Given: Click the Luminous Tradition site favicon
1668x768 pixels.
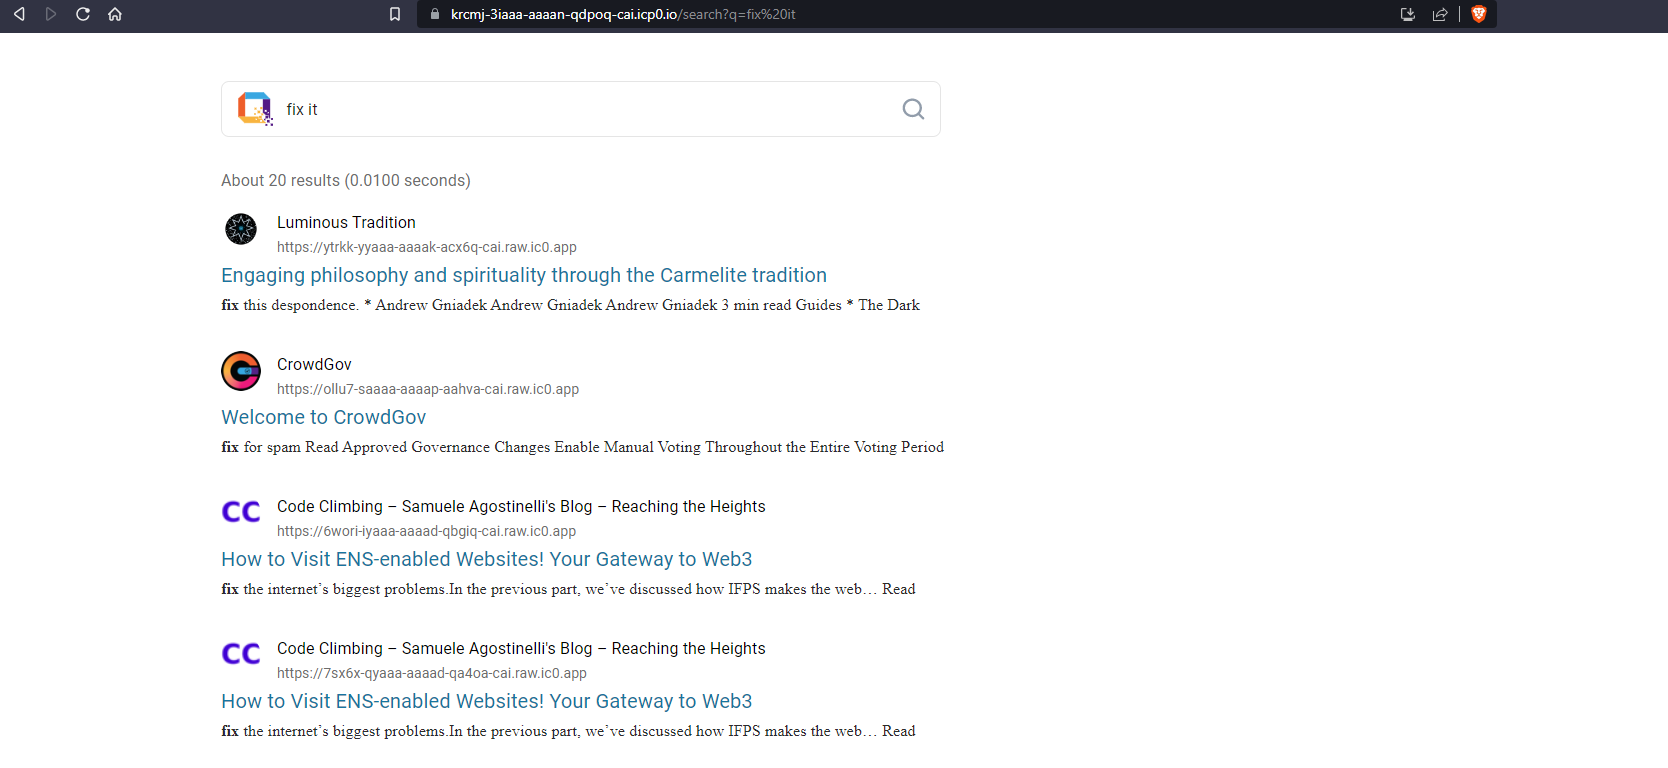Looking at the screenshot, I should (241, 229).
